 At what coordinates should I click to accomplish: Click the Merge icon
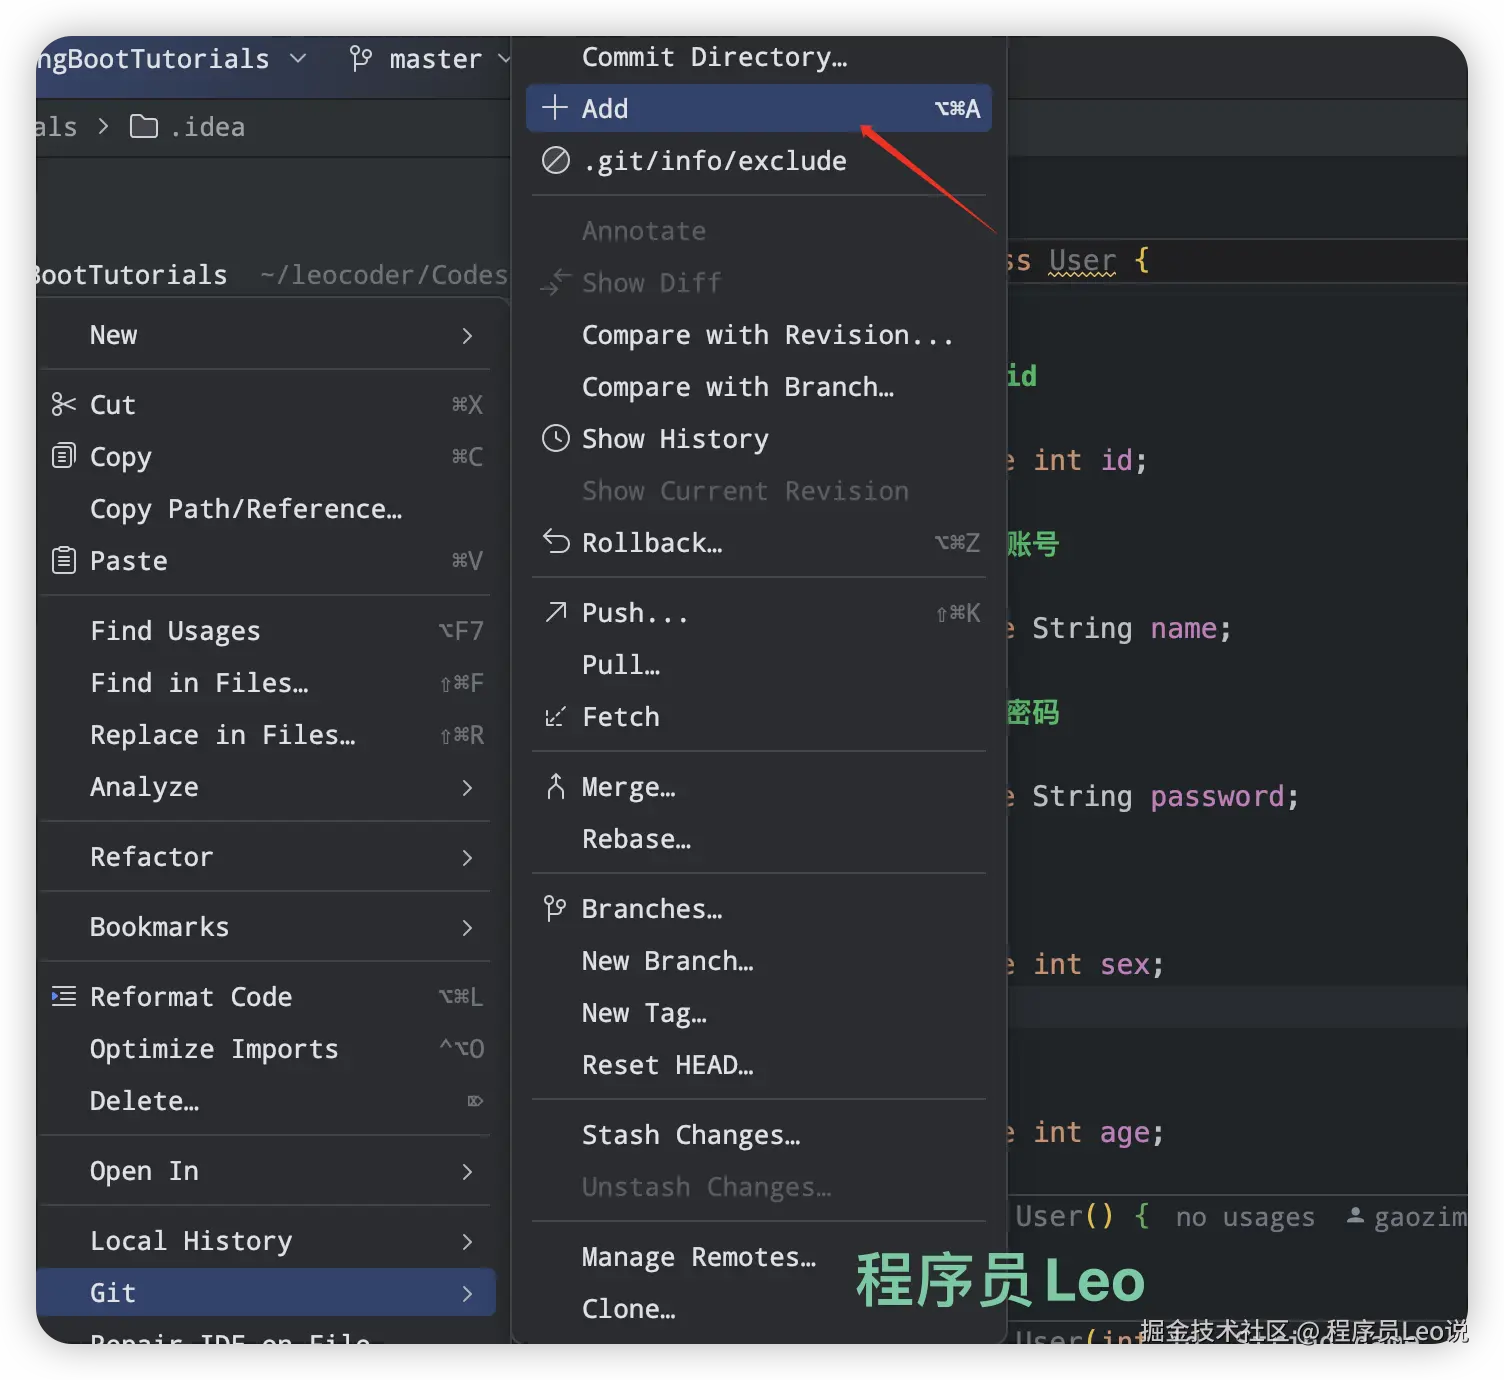[x=556, y=787]
